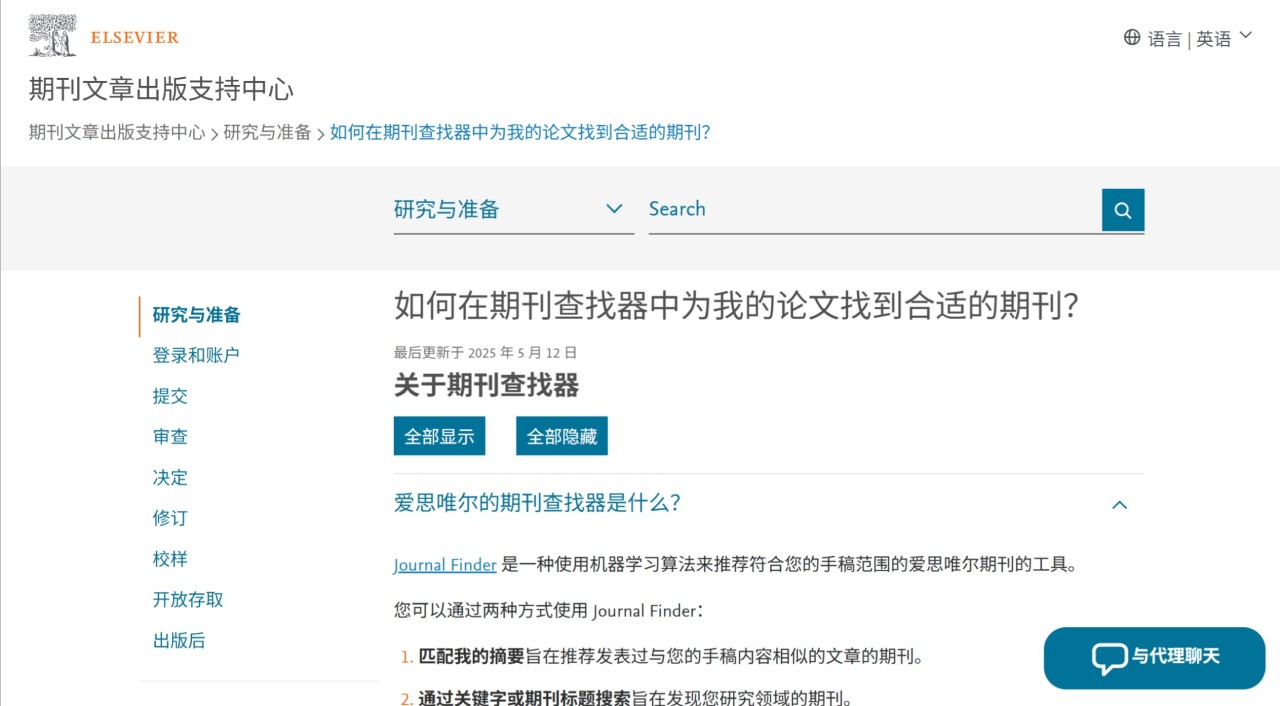Select 决定 in the sidebar
The height and width of the screenshot is (706, 1280).
coord(170,478)
